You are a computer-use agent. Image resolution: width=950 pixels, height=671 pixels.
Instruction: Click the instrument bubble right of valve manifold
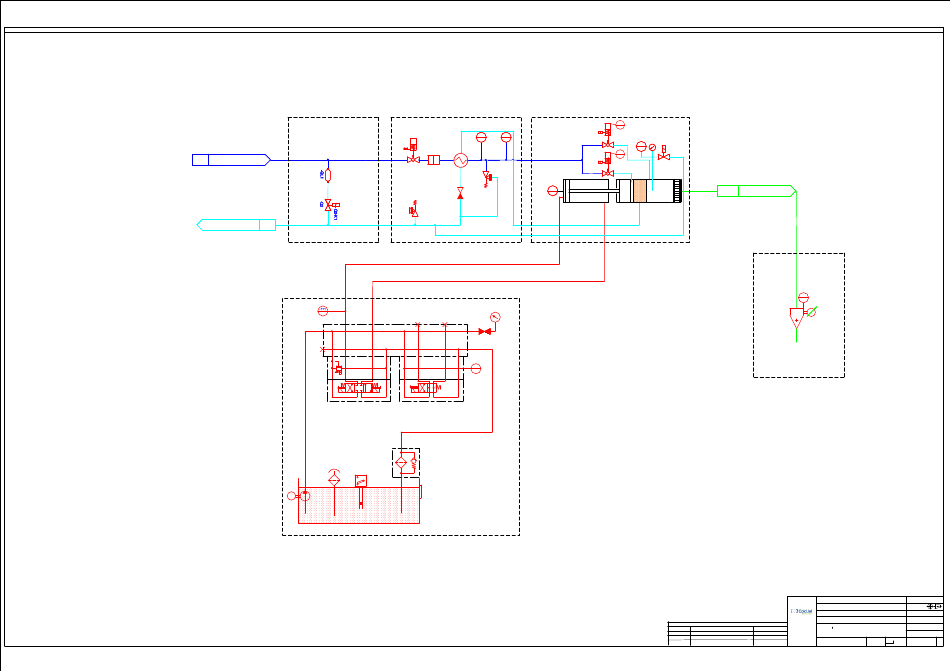click(x=476, y=369)
